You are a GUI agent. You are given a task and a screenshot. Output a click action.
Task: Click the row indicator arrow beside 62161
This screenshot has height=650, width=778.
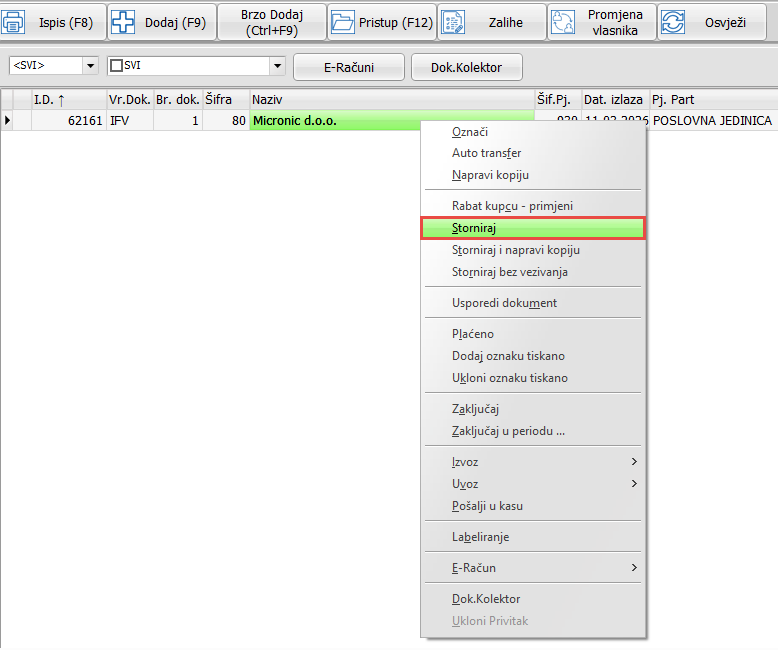point(9,121)
